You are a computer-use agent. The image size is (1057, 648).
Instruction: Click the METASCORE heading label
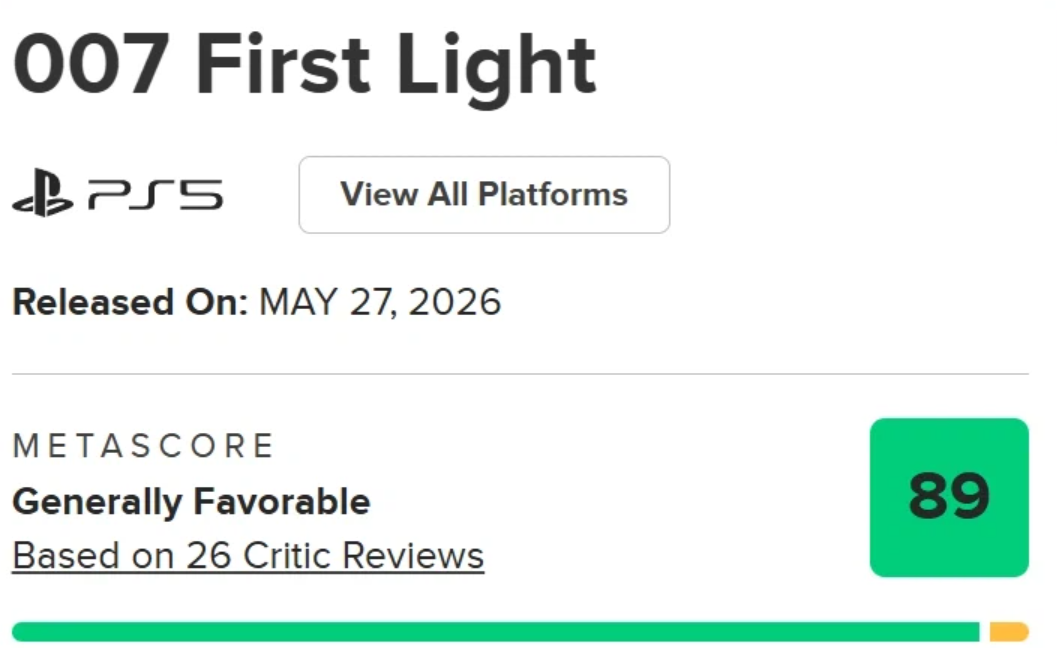click(x=143, y=446)
